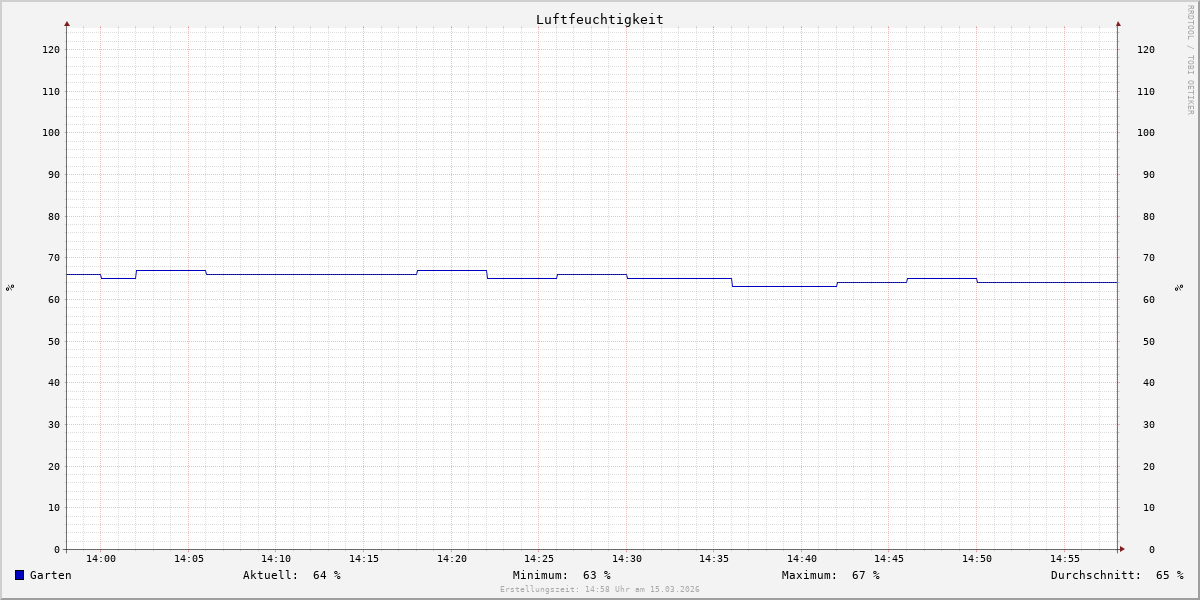Select the Minimum: 63 % value

(562, 575)
